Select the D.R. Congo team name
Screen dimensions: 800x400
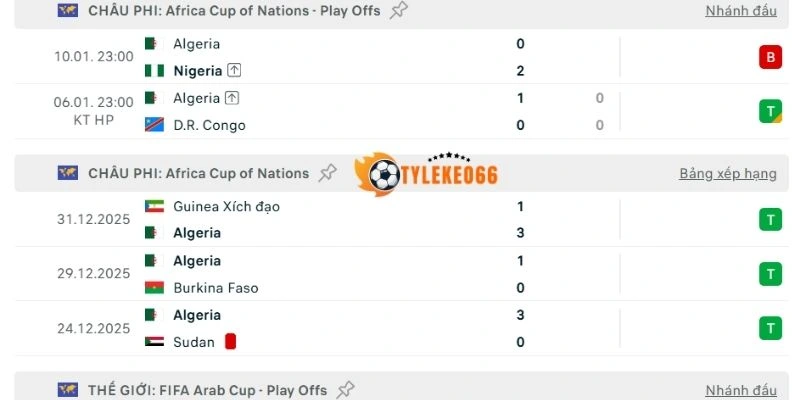[x=209, y=125]
